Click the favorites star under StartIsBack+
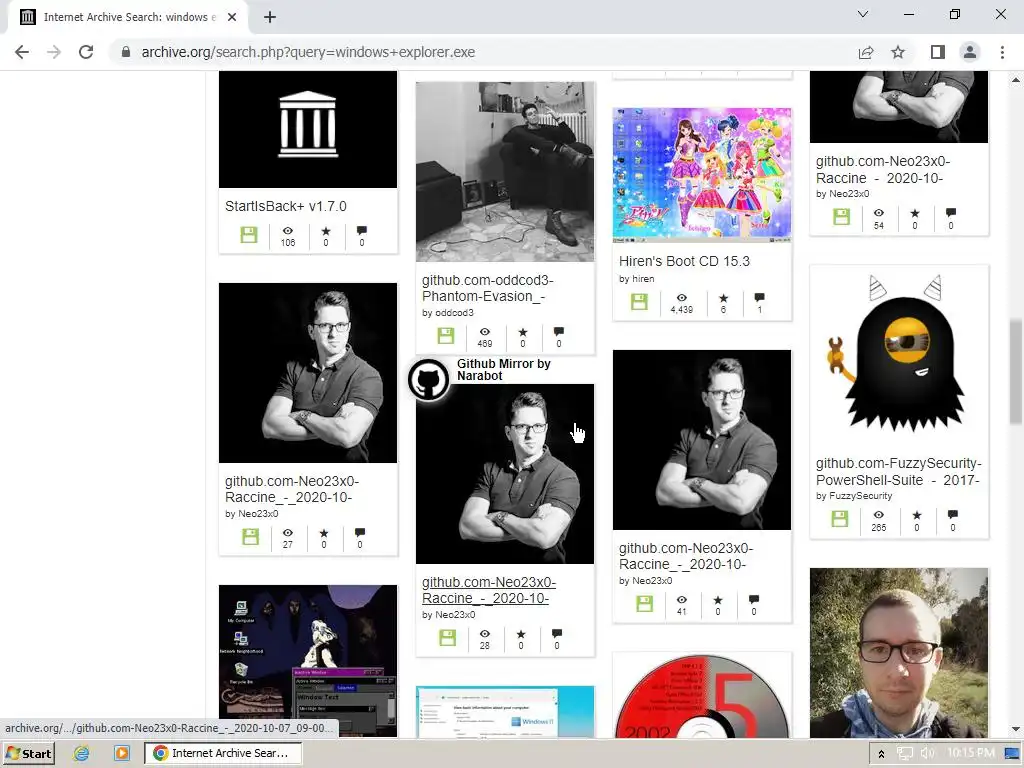Image resolution: width=1024 pixels, height=768 pixels. (326, 231)
